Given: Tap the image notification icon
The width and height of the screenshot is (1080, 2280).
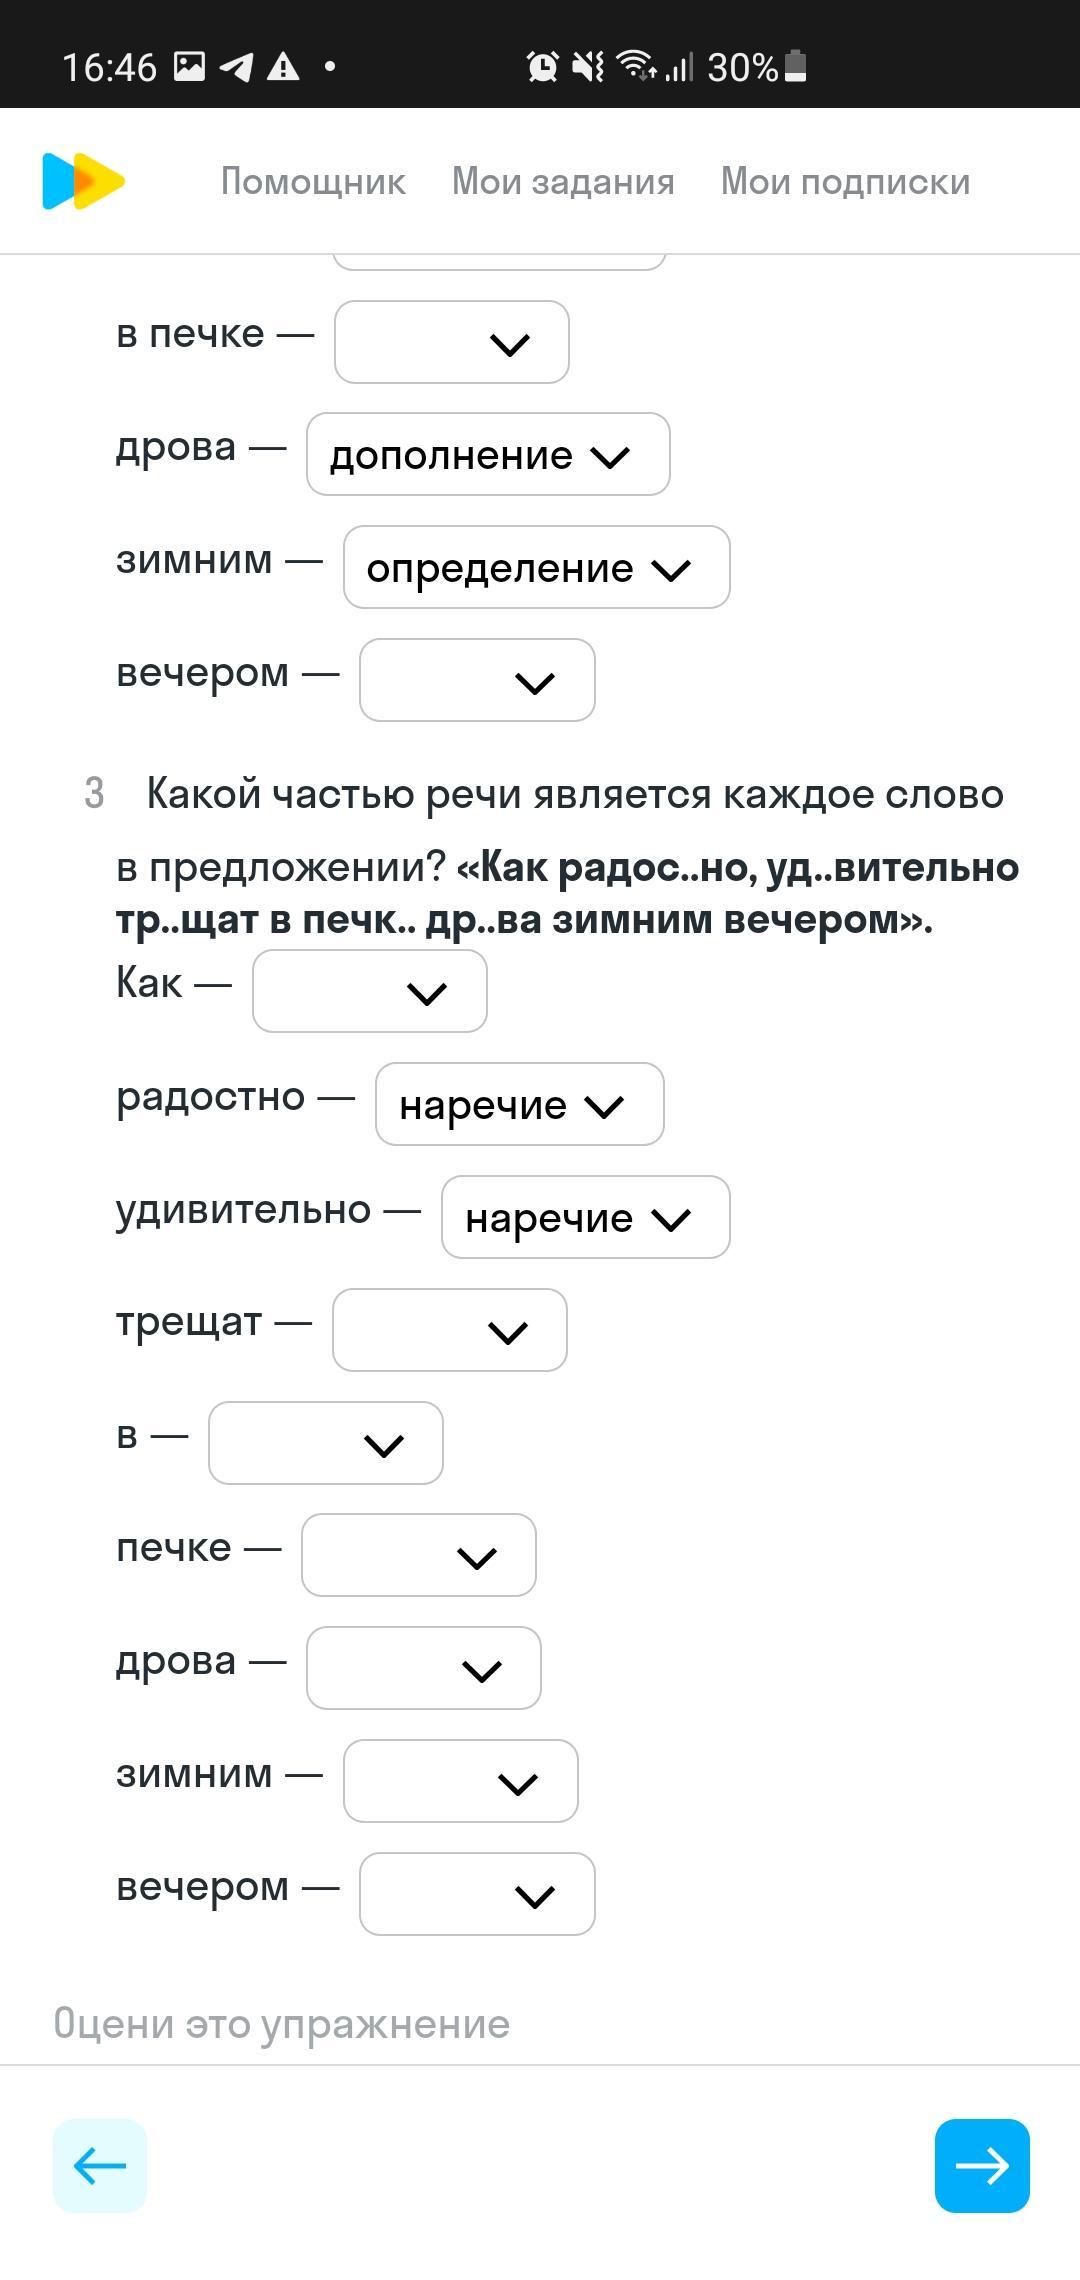Looking at the screenshot, I should point(189,67).
